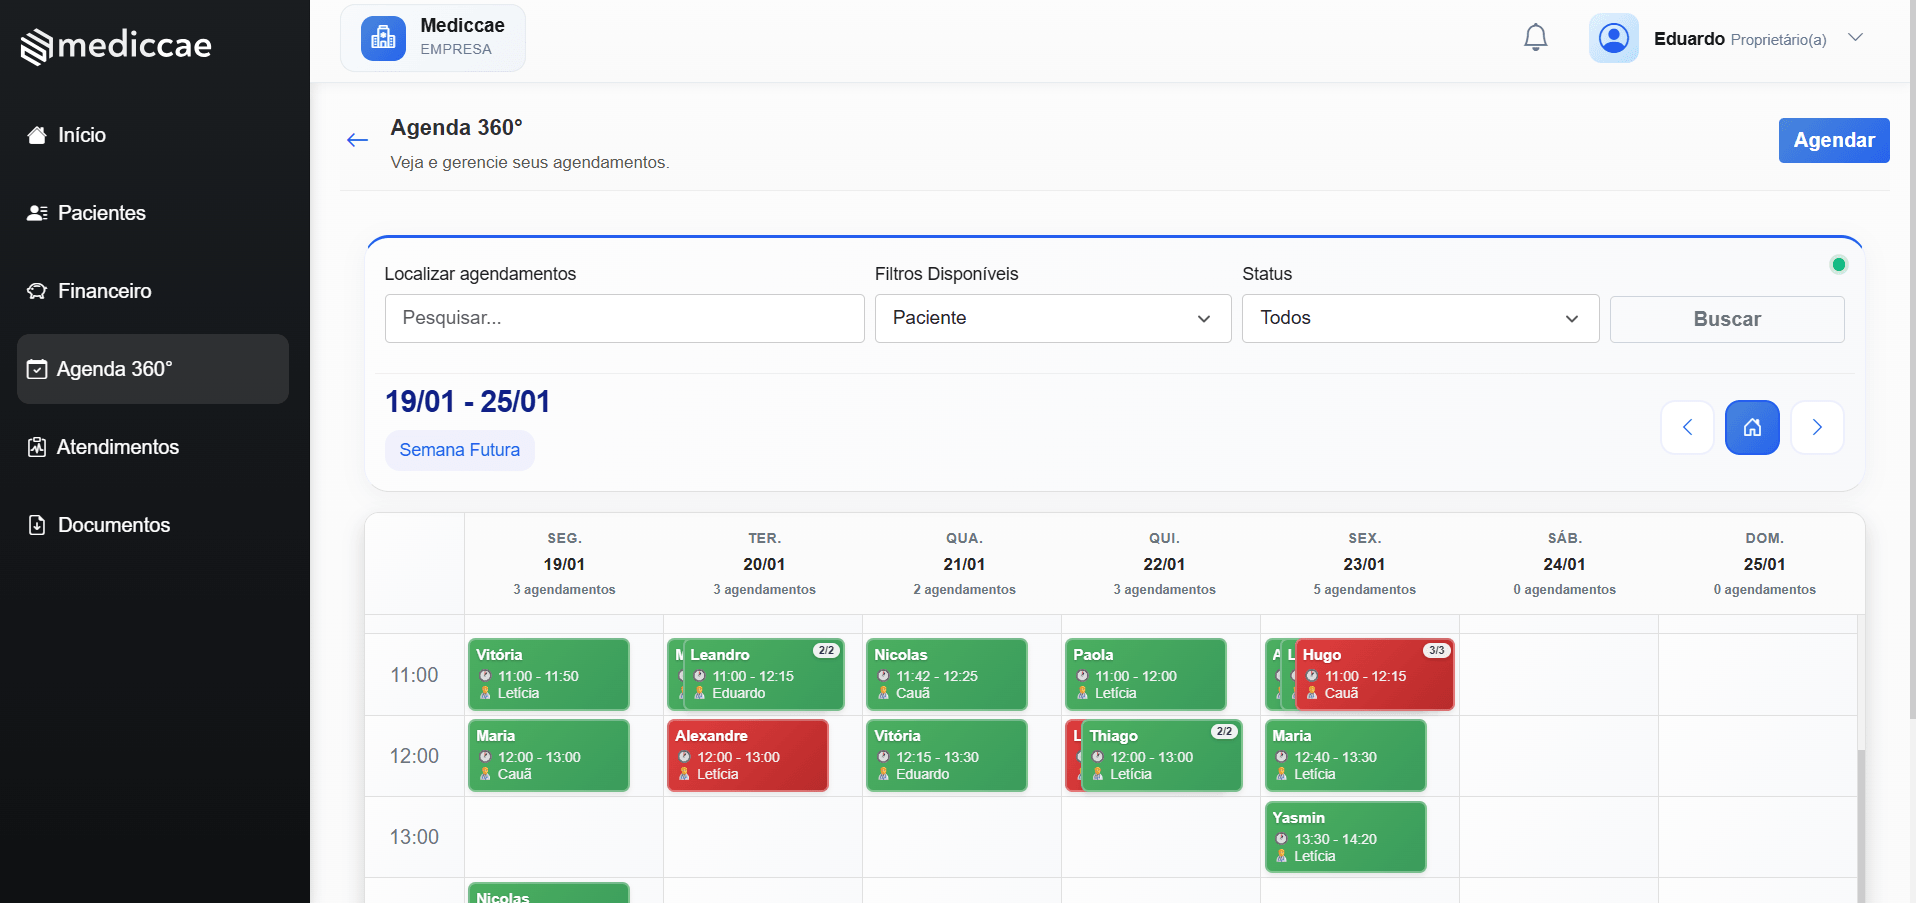This screenshot has width=1916, height=903.
Task: Click the Mediccae logo in sidebar
Action: [x=116, y=46]
